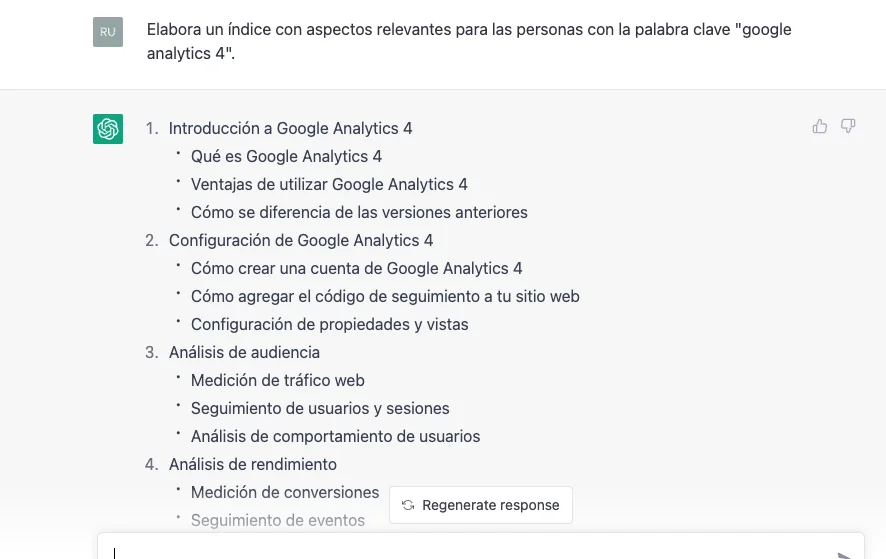Click "Cómo crear una cuenta" bullet
Image resolution: width=886 pixels, height=559 pixels.
click(x=356, y=268)
